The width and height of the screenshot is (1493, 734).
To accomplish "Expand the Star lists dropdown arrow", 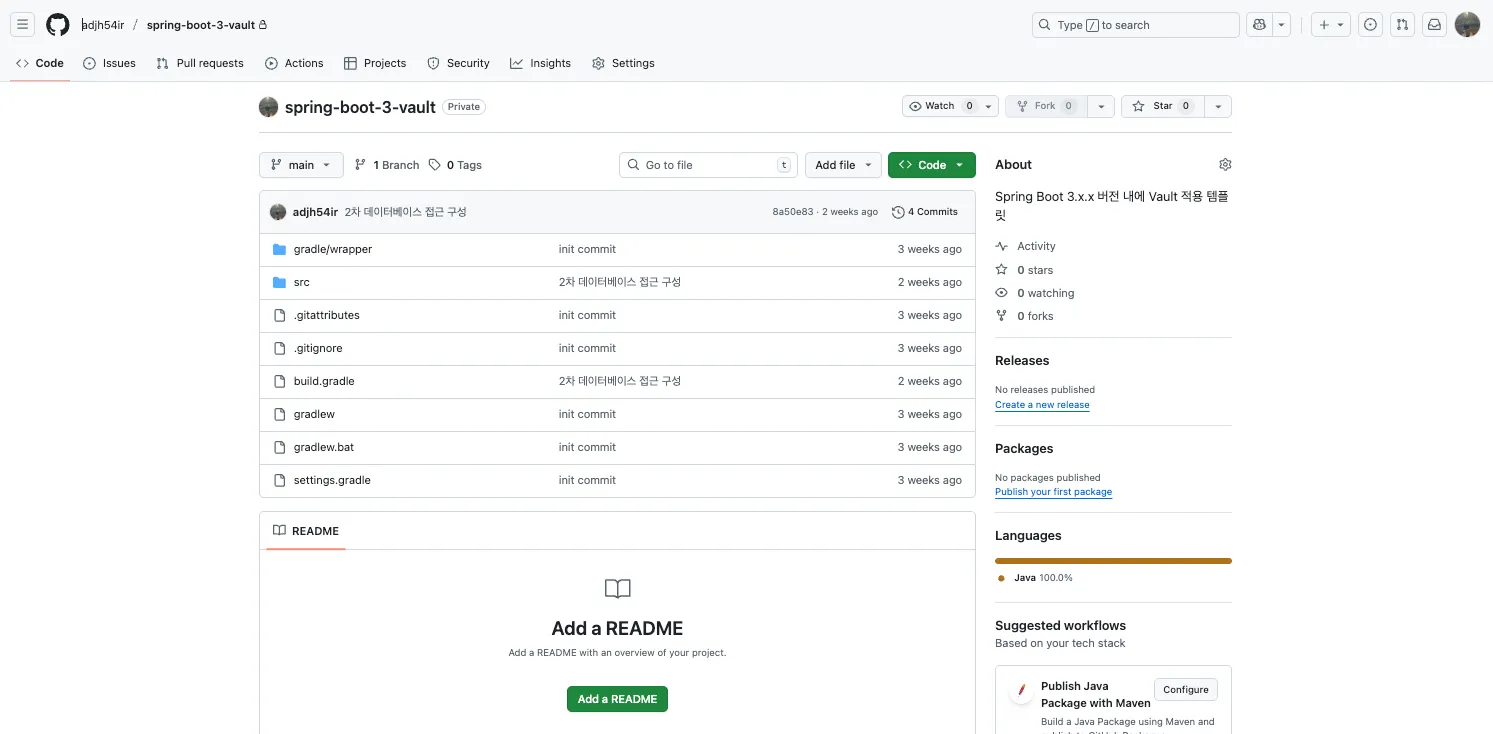I will (1218, 106).
